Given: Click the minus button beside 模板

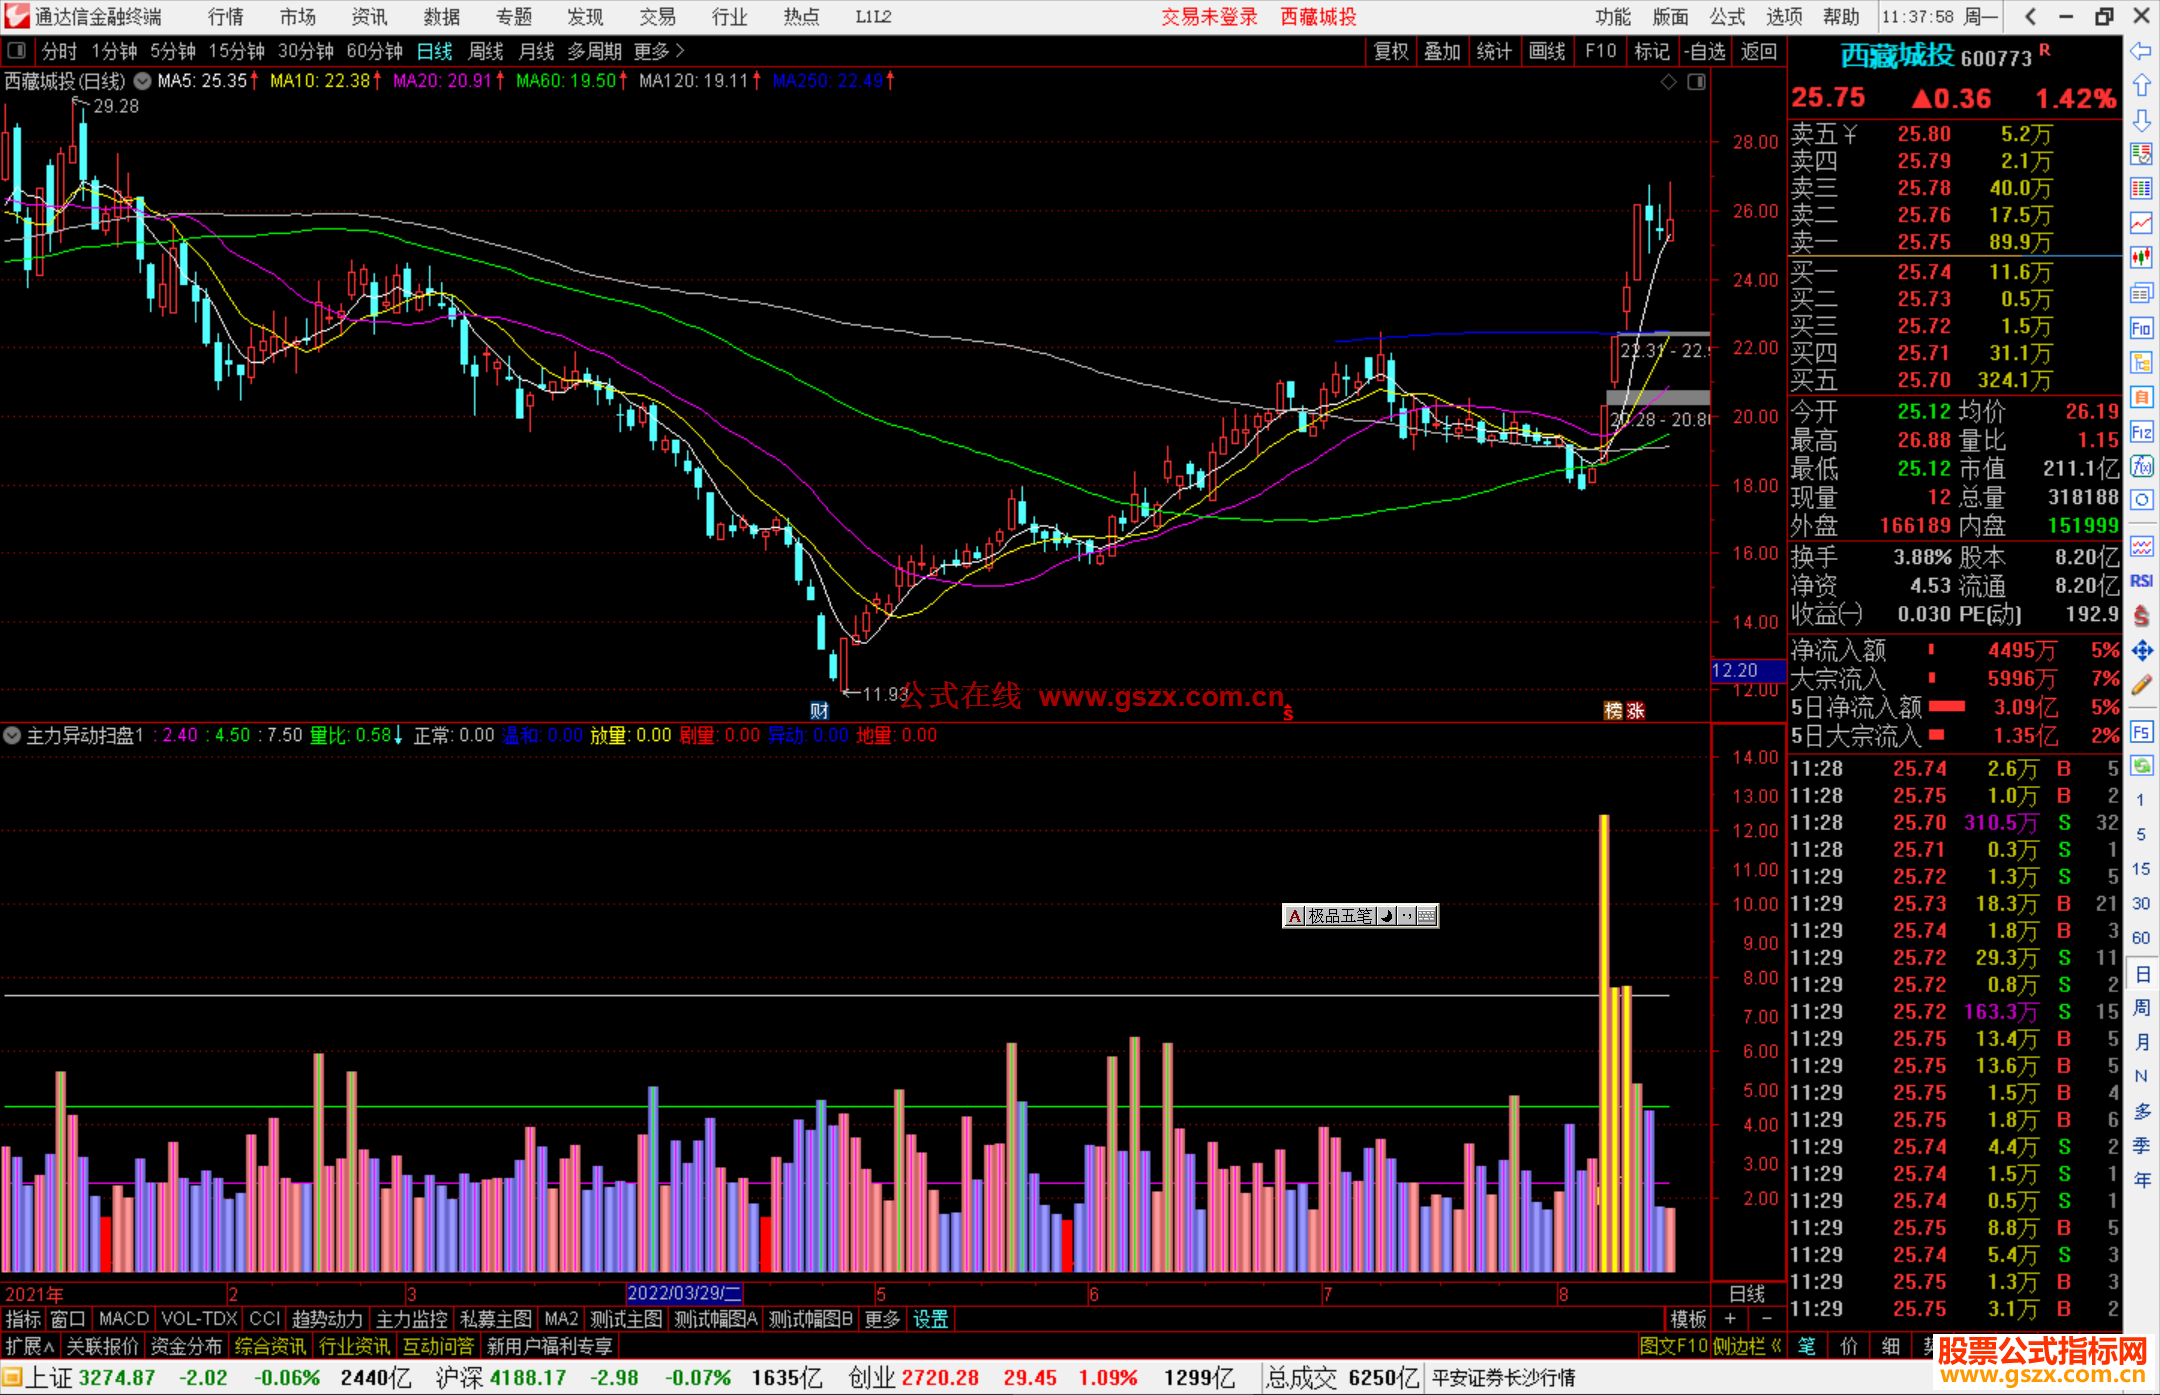Looking at the screenshot, I should tap(1766, 1319).
